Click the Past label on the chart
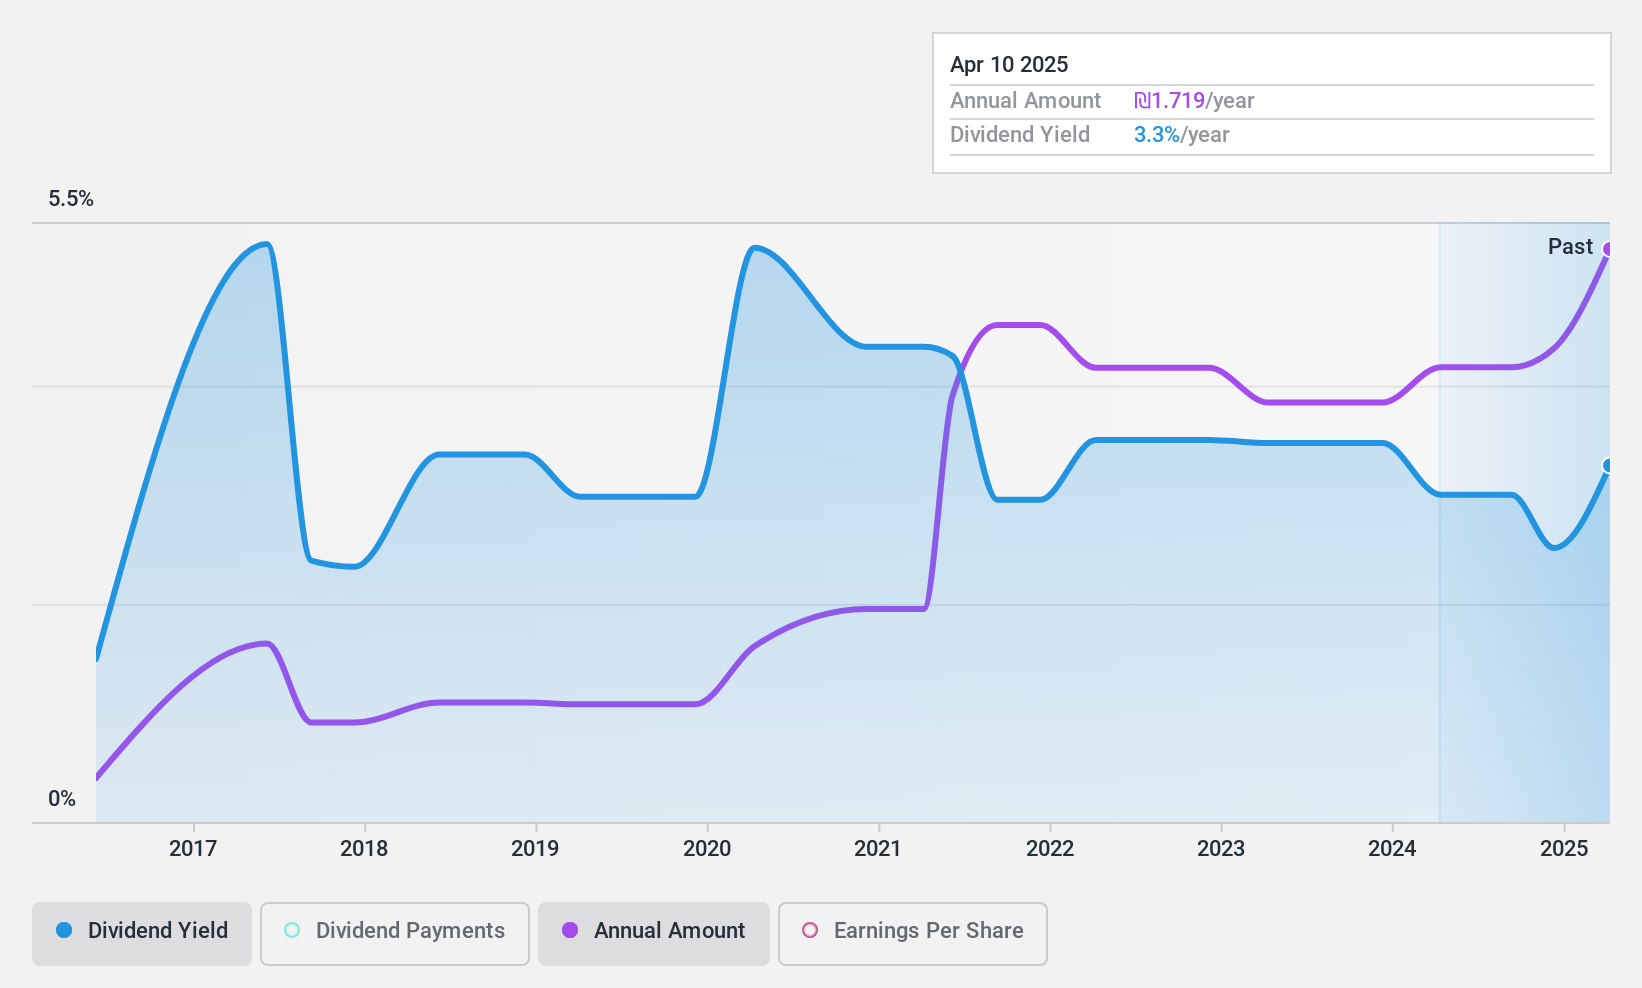This screenshot has width=1642, height=988. click(x=1570, y=247)
